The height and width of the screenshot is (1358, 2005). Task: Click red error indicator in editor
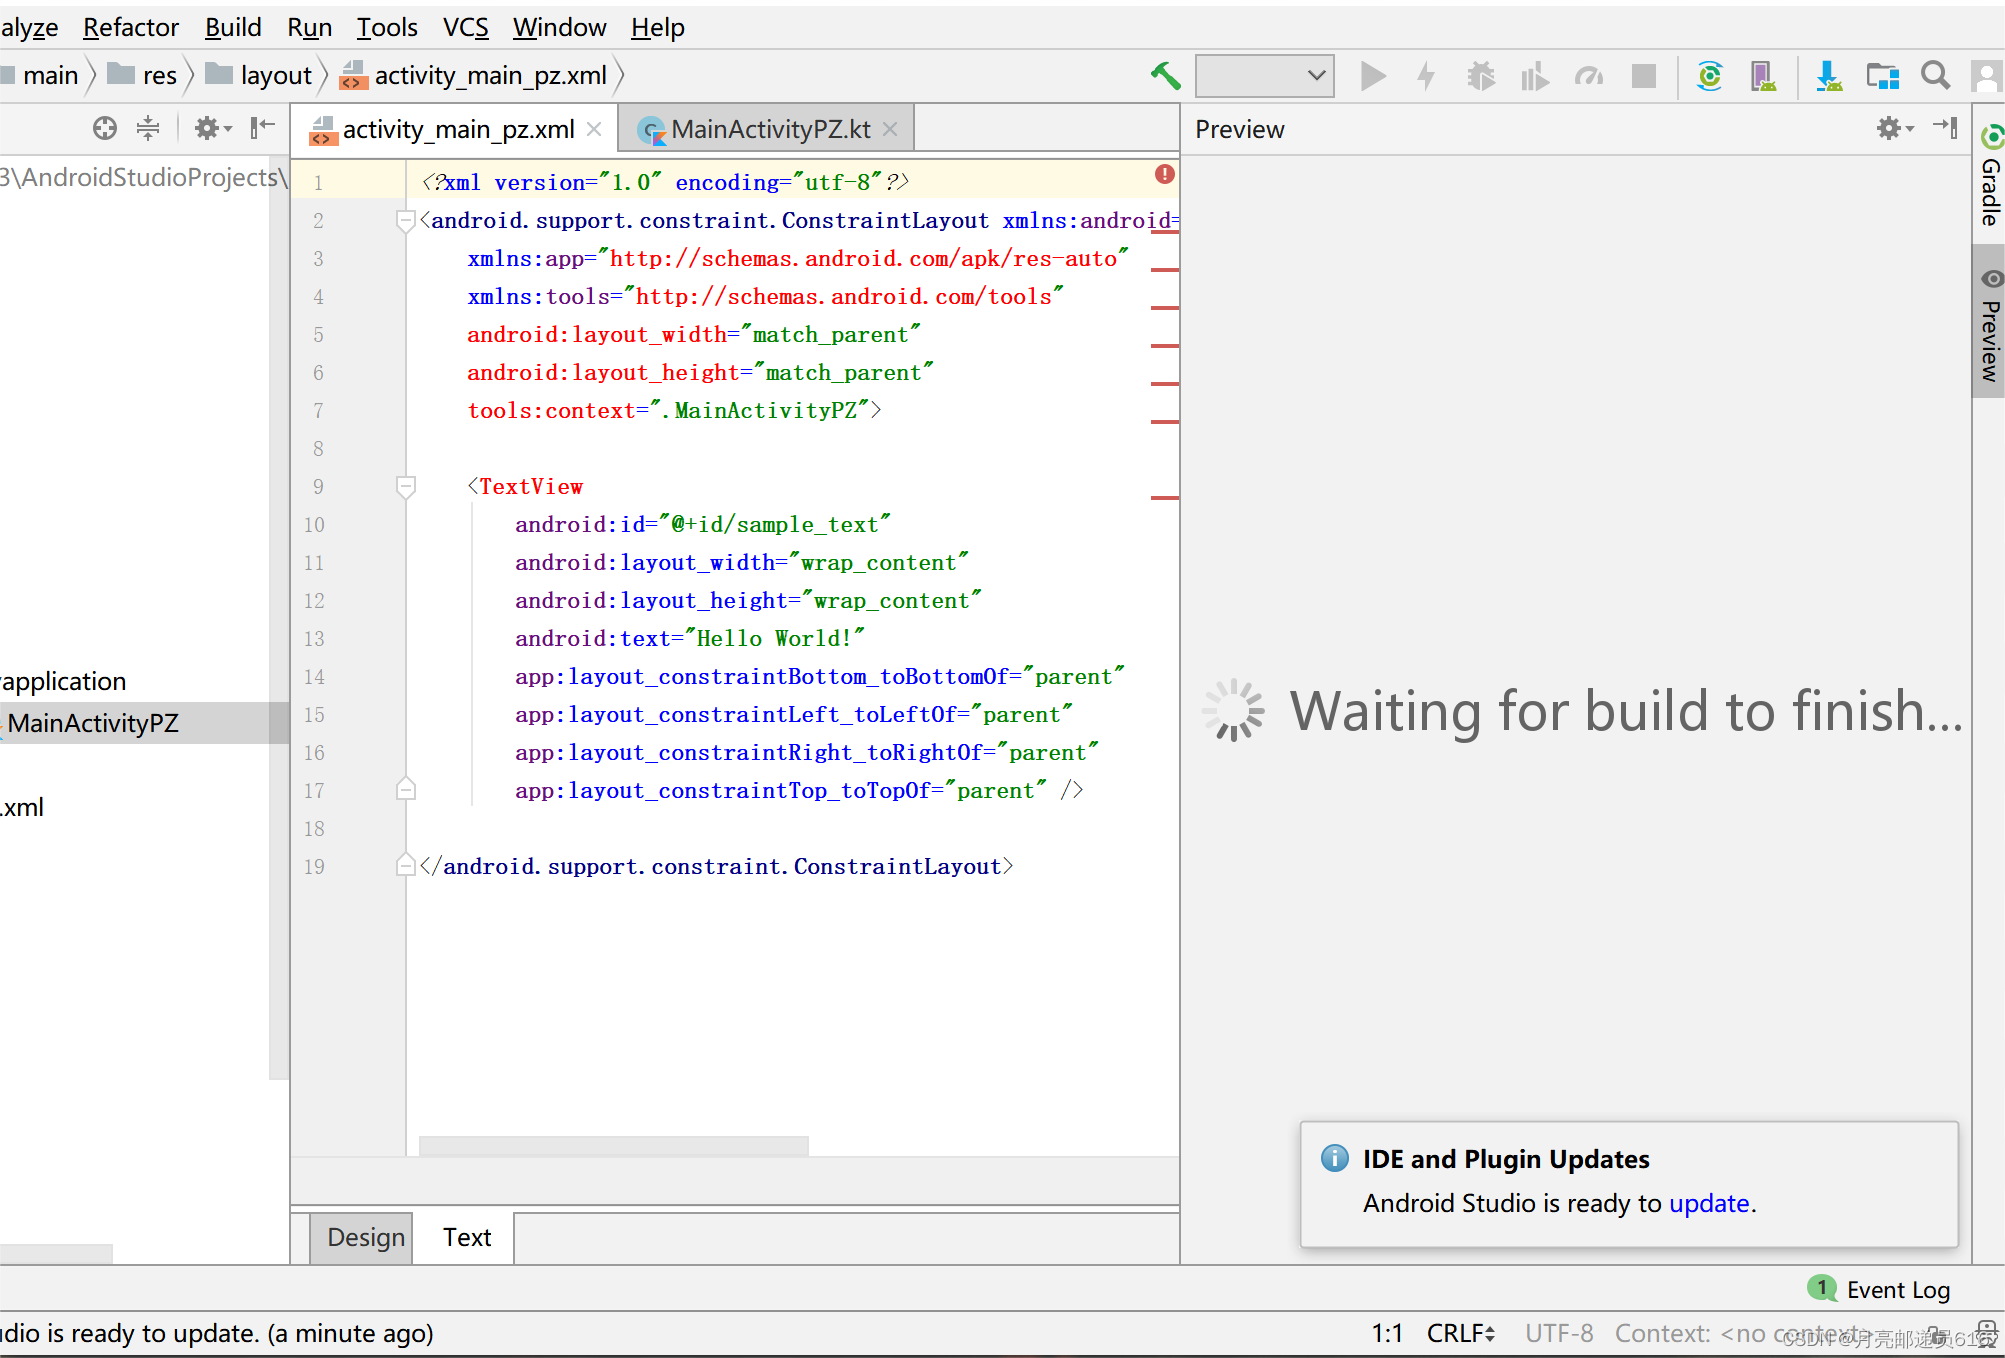(x=1164, y=174)
